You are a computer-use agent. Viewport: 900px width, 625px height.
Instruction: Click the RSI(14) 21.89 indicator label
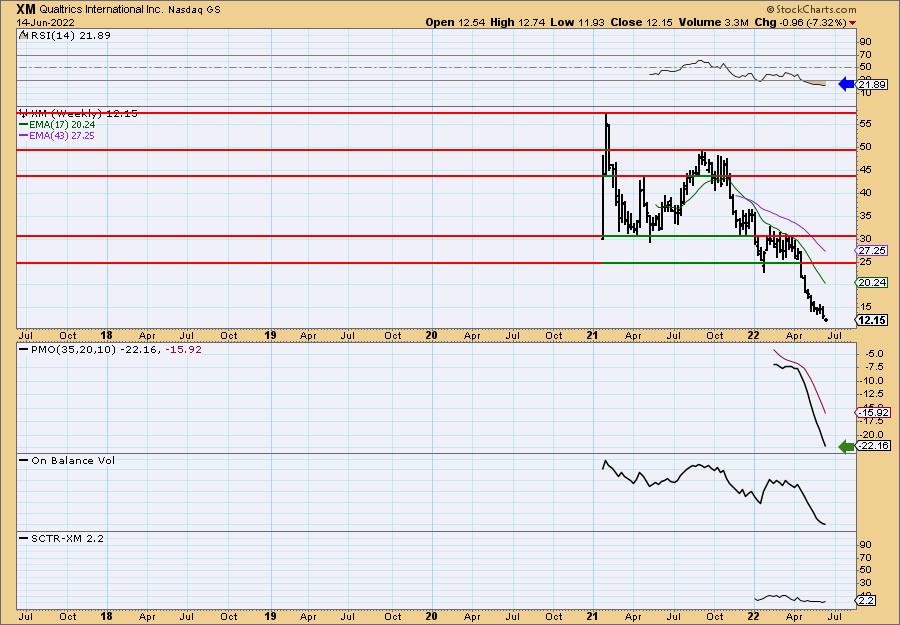click(x=66, y=36)
